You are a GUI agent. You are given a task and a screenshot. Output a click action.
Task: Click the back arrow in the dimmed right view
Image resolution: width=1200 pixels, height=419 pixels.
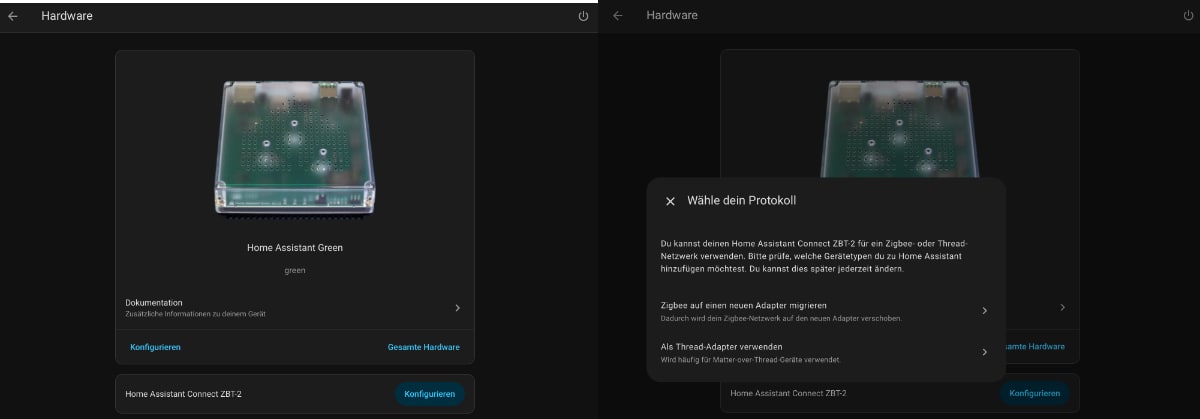coord(618,16)
